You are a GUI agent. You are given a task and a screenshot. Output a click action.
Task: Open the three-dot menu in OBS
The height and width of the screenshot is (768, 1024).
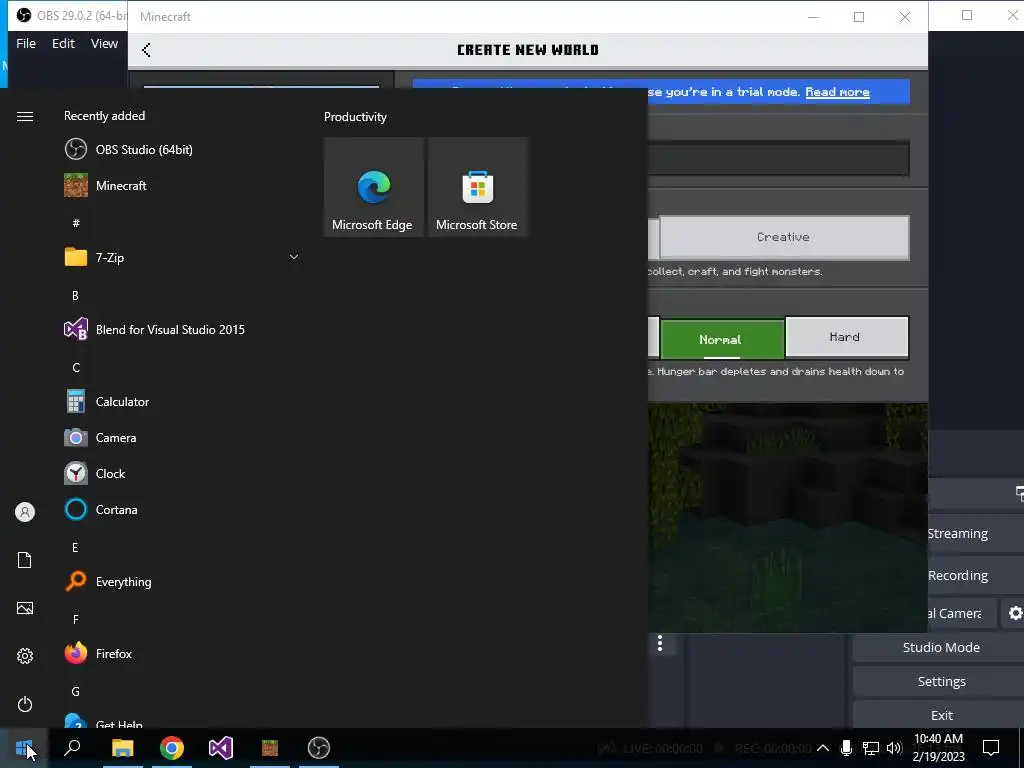pyautogui.click(x=660, y=644)
